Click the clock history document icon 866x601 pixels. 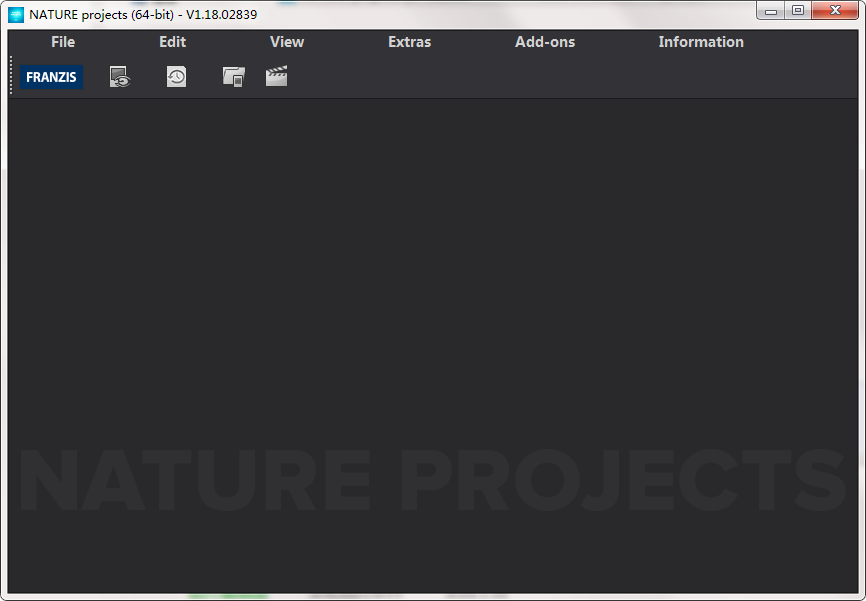coord(176,77)
